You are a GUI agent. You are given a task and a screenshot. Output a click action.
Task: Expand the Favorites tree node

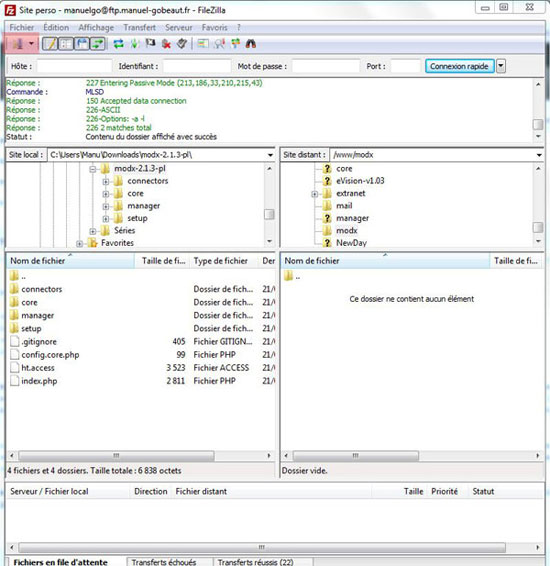coord(79,244)
